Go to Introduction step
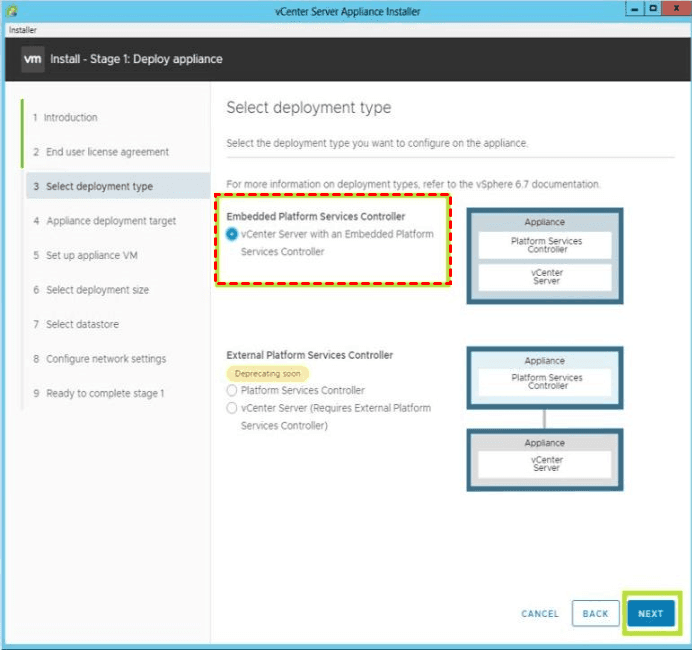The image size is (692, 651). pyautogui.click(x=70, y=117)
